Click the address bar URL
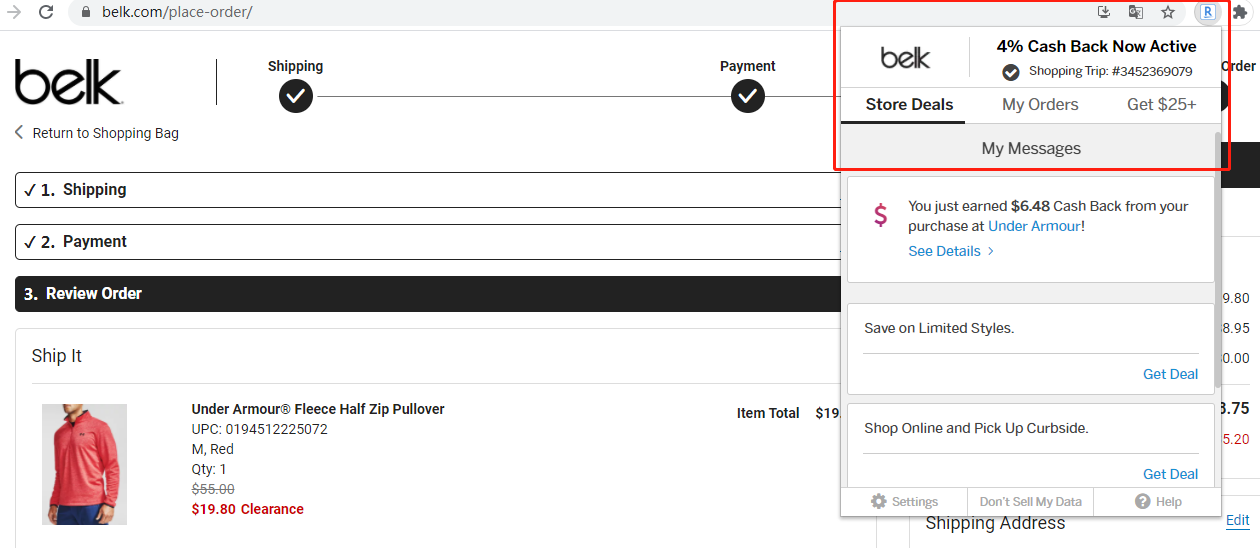Screen dimensions: 1260x548 point(177,12)
